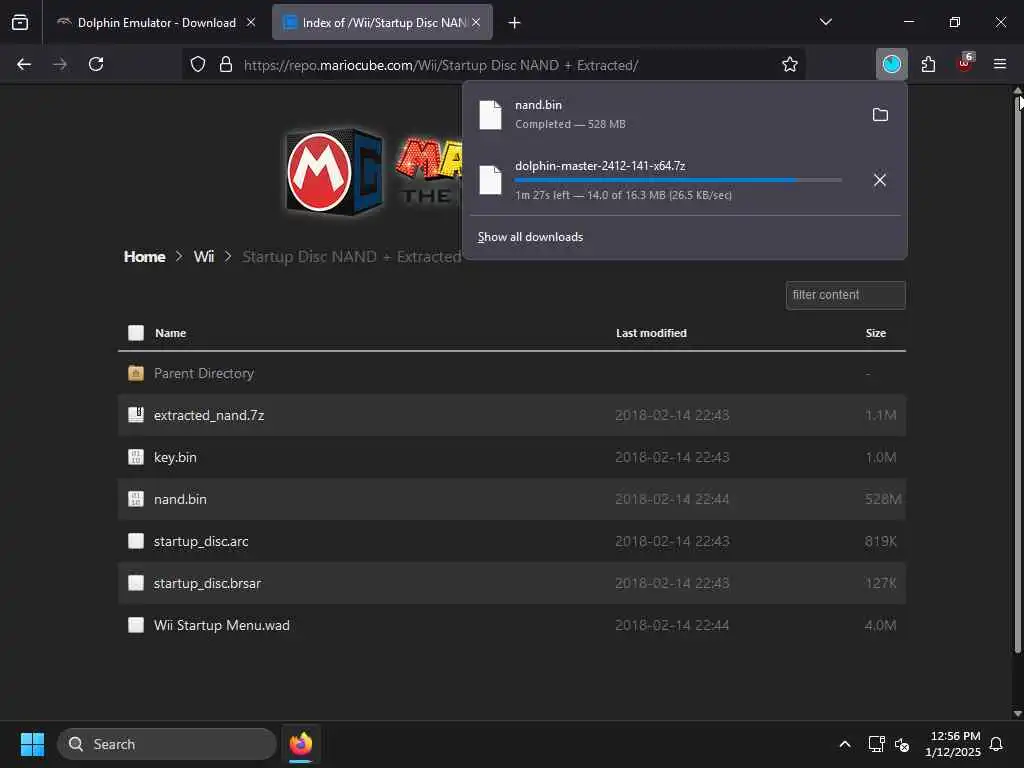This screenshot has height=768, width=1024.
Task: Download startup_disc.brsar
Action: tap(207, 583)
